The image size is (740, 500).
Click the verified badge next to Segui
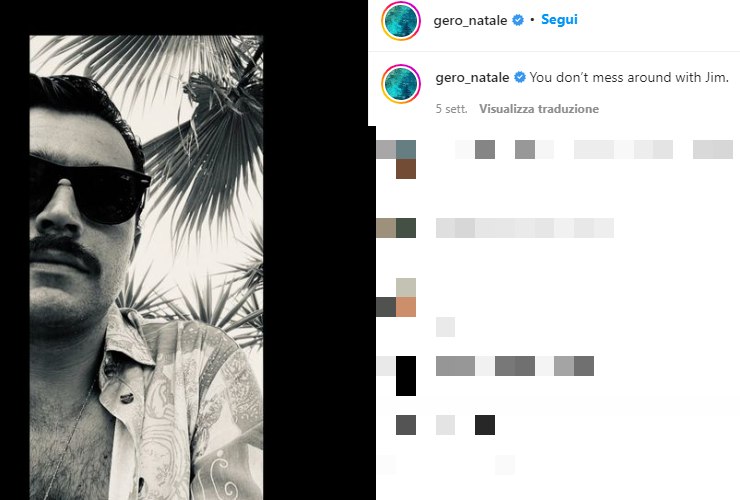click(518, 20)
